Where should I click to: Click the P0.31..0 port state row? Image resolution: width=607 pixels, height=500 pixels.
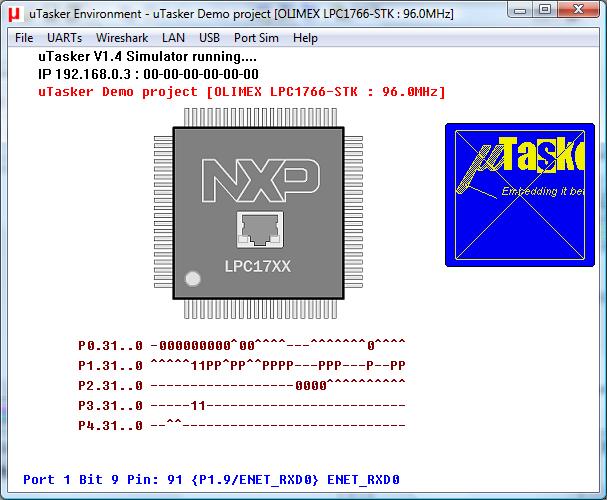pos(242,345)
